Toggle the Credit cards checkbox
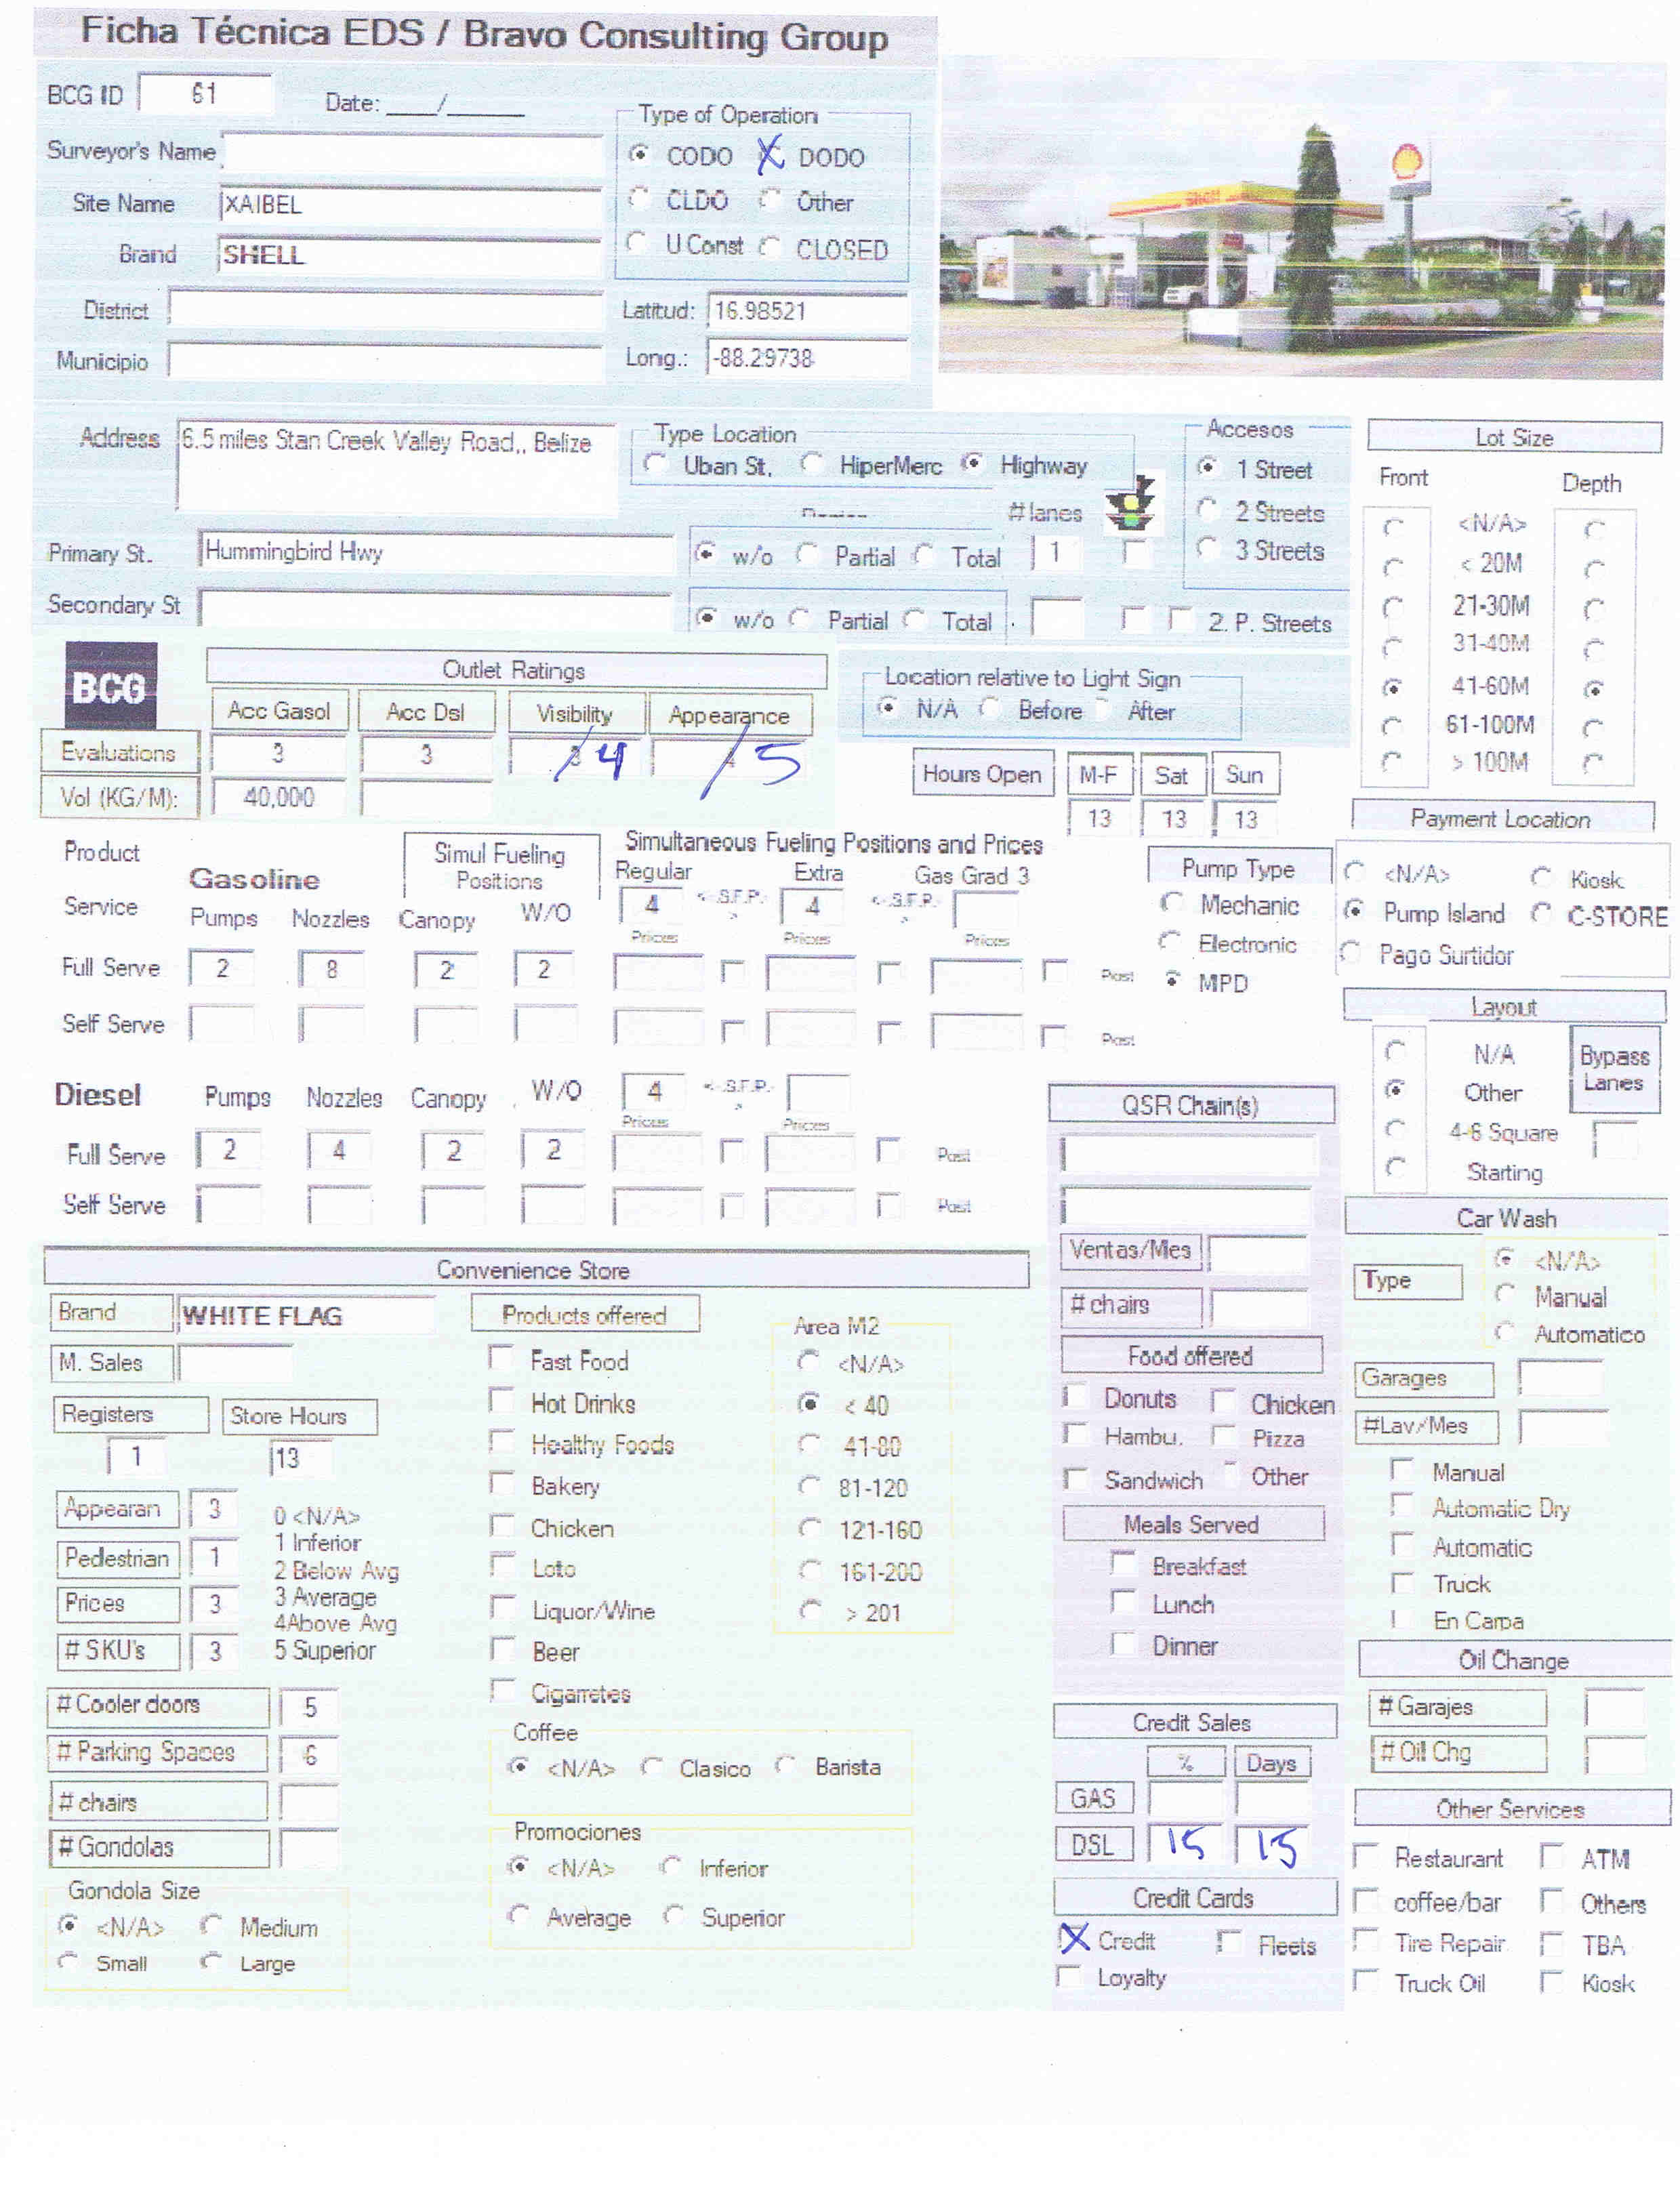This screenshot has width=1680, height=2188. click(1073, 1939)
